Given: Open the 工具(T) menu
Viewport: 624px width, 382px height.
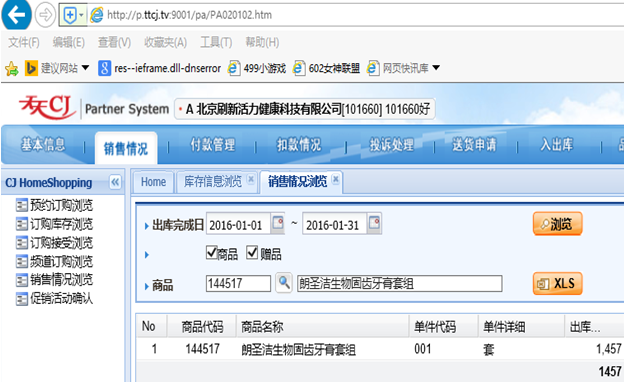Looking at the screenshot, I should [216, 42].
